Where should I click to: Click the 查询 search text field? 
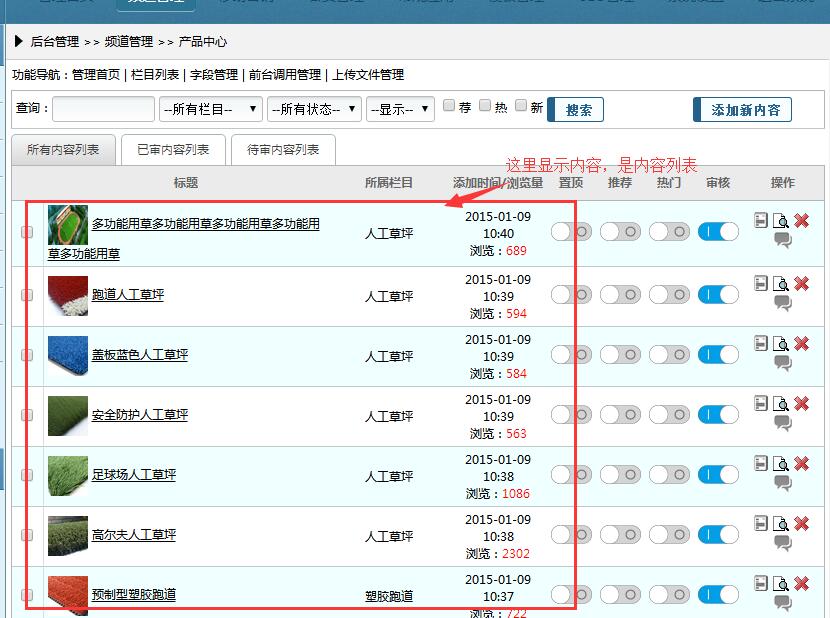[103, 109]
